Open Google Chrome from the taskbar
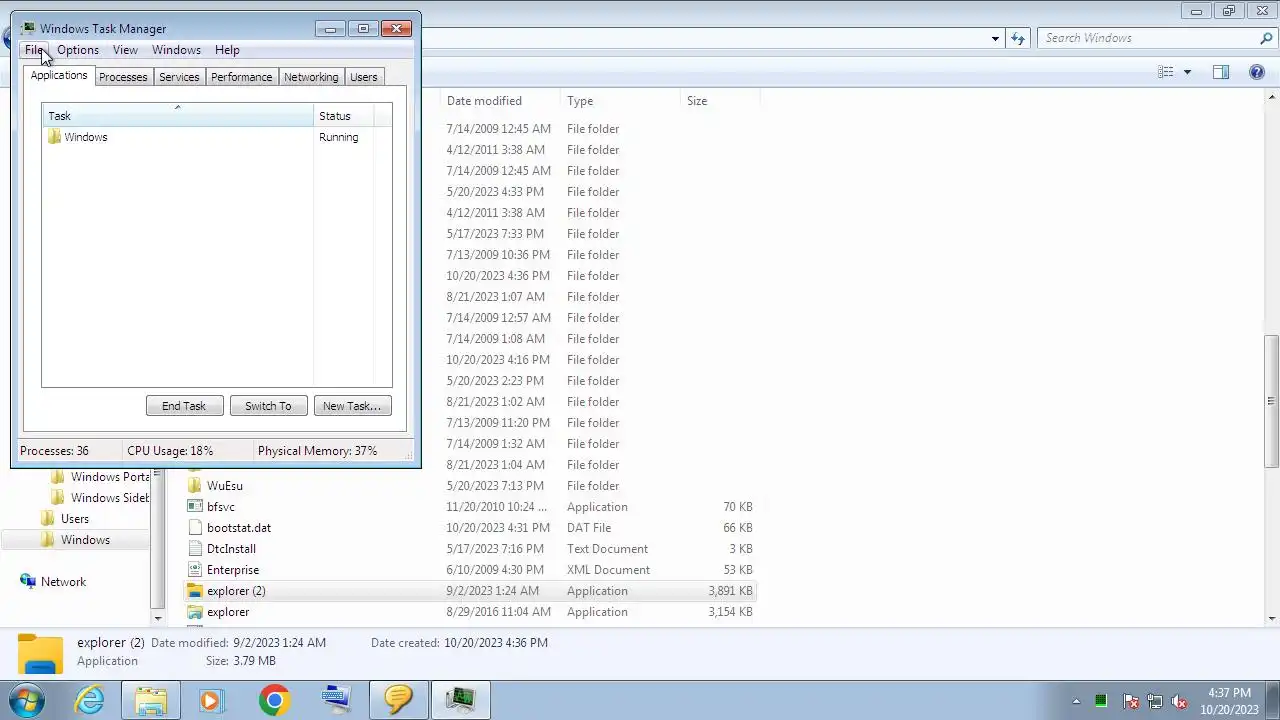The width and height of the screenshot is (1280, 720). click(274, 700)
